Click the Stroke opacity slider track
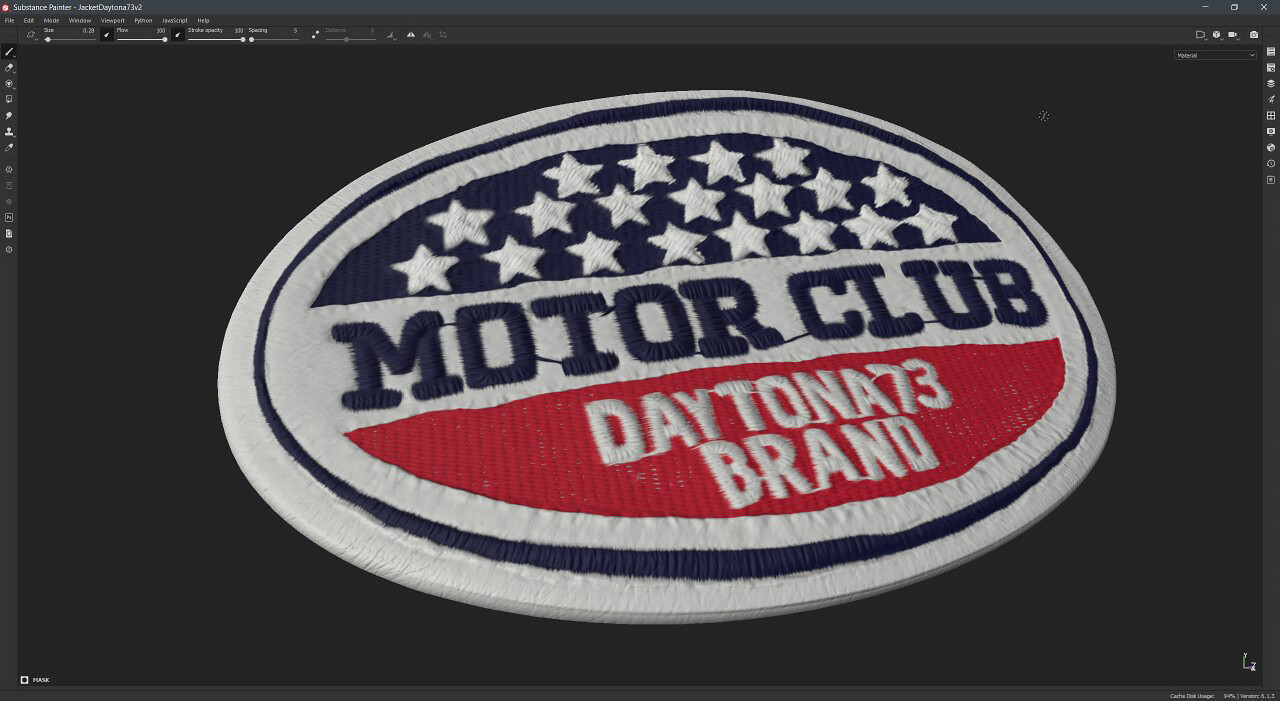 (216, 40)
